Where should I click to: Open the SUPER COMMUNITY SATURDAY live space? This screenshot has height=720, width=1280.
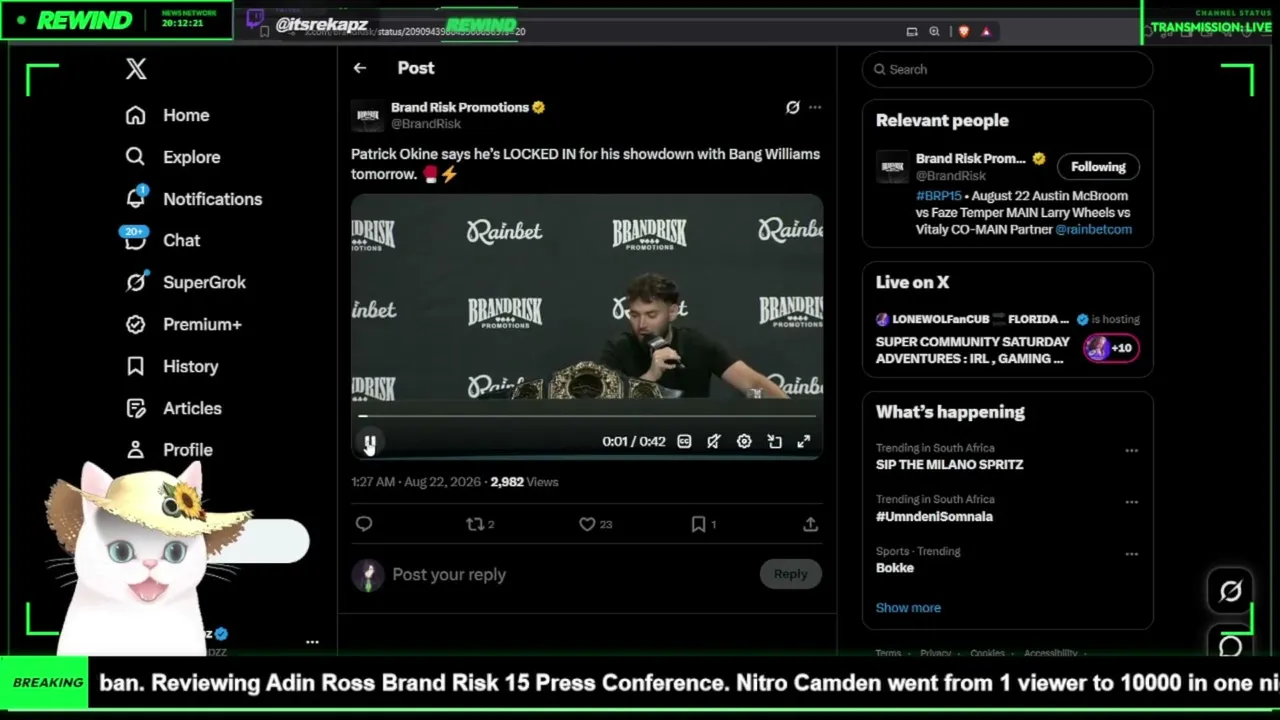click(x=972, y=350)
